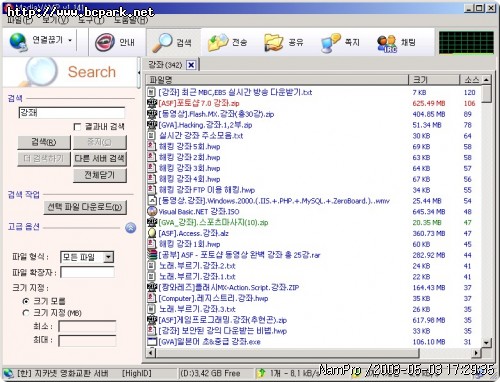Open the 도구 menu
The height and width of the screenshot is (382, 500).
(x=91, y=20)
